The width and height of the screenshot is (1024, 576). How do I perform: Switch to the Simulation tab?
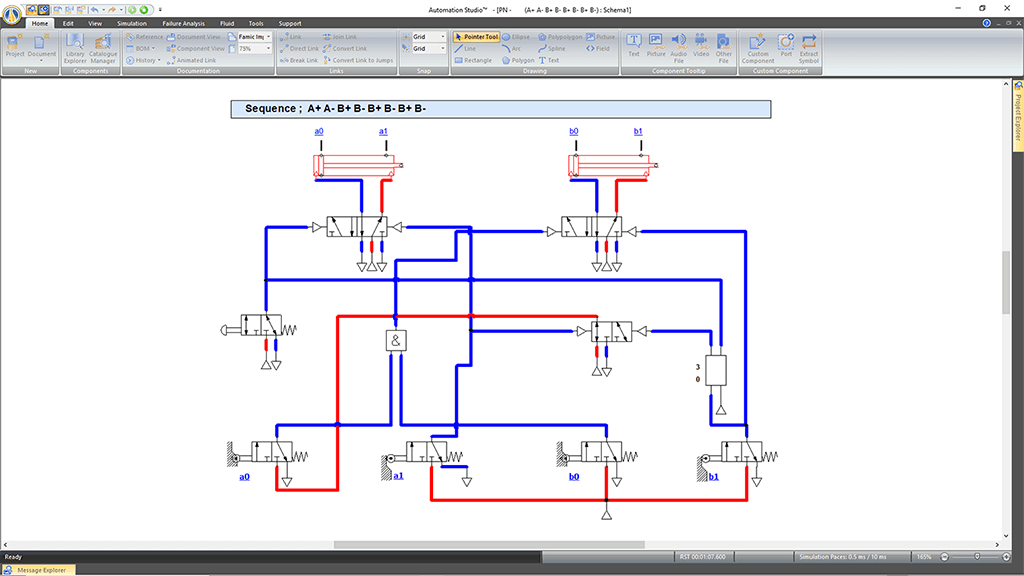coord(131,23)
